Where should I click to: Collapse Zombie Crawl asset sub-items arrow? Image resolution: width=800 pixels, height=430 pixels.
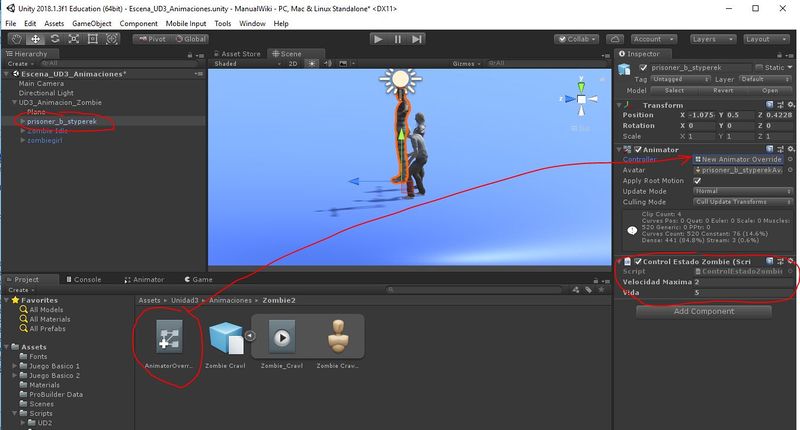(x=250, y=336)
